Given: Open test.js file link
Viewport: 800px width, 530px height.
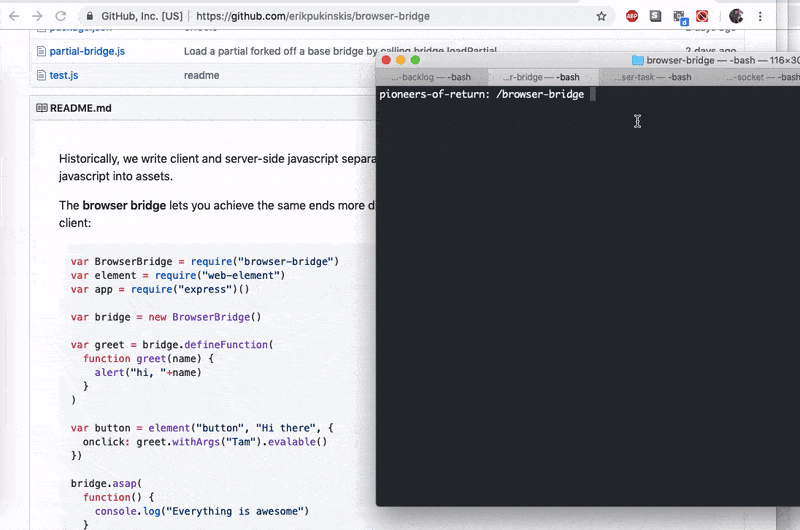Looking at the screenshot, I should point(64,75).
